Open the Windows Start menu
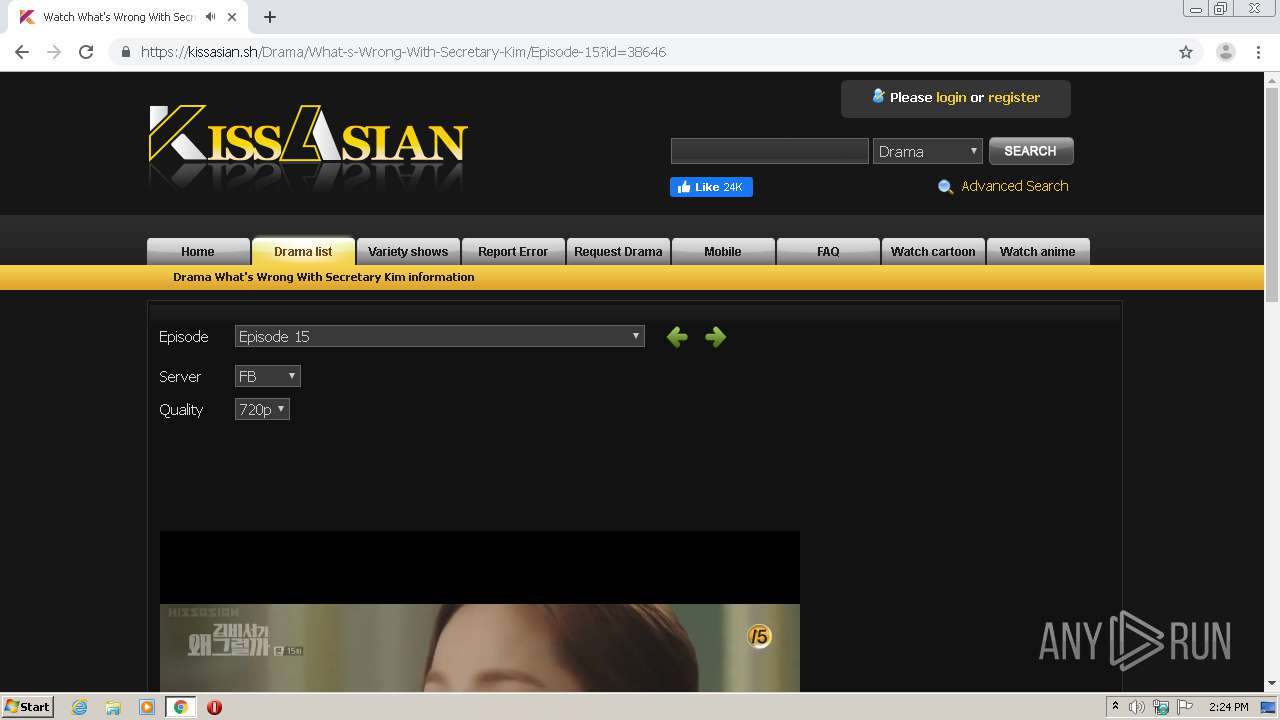Viewport: 1280px width, 720px height. 27,707
